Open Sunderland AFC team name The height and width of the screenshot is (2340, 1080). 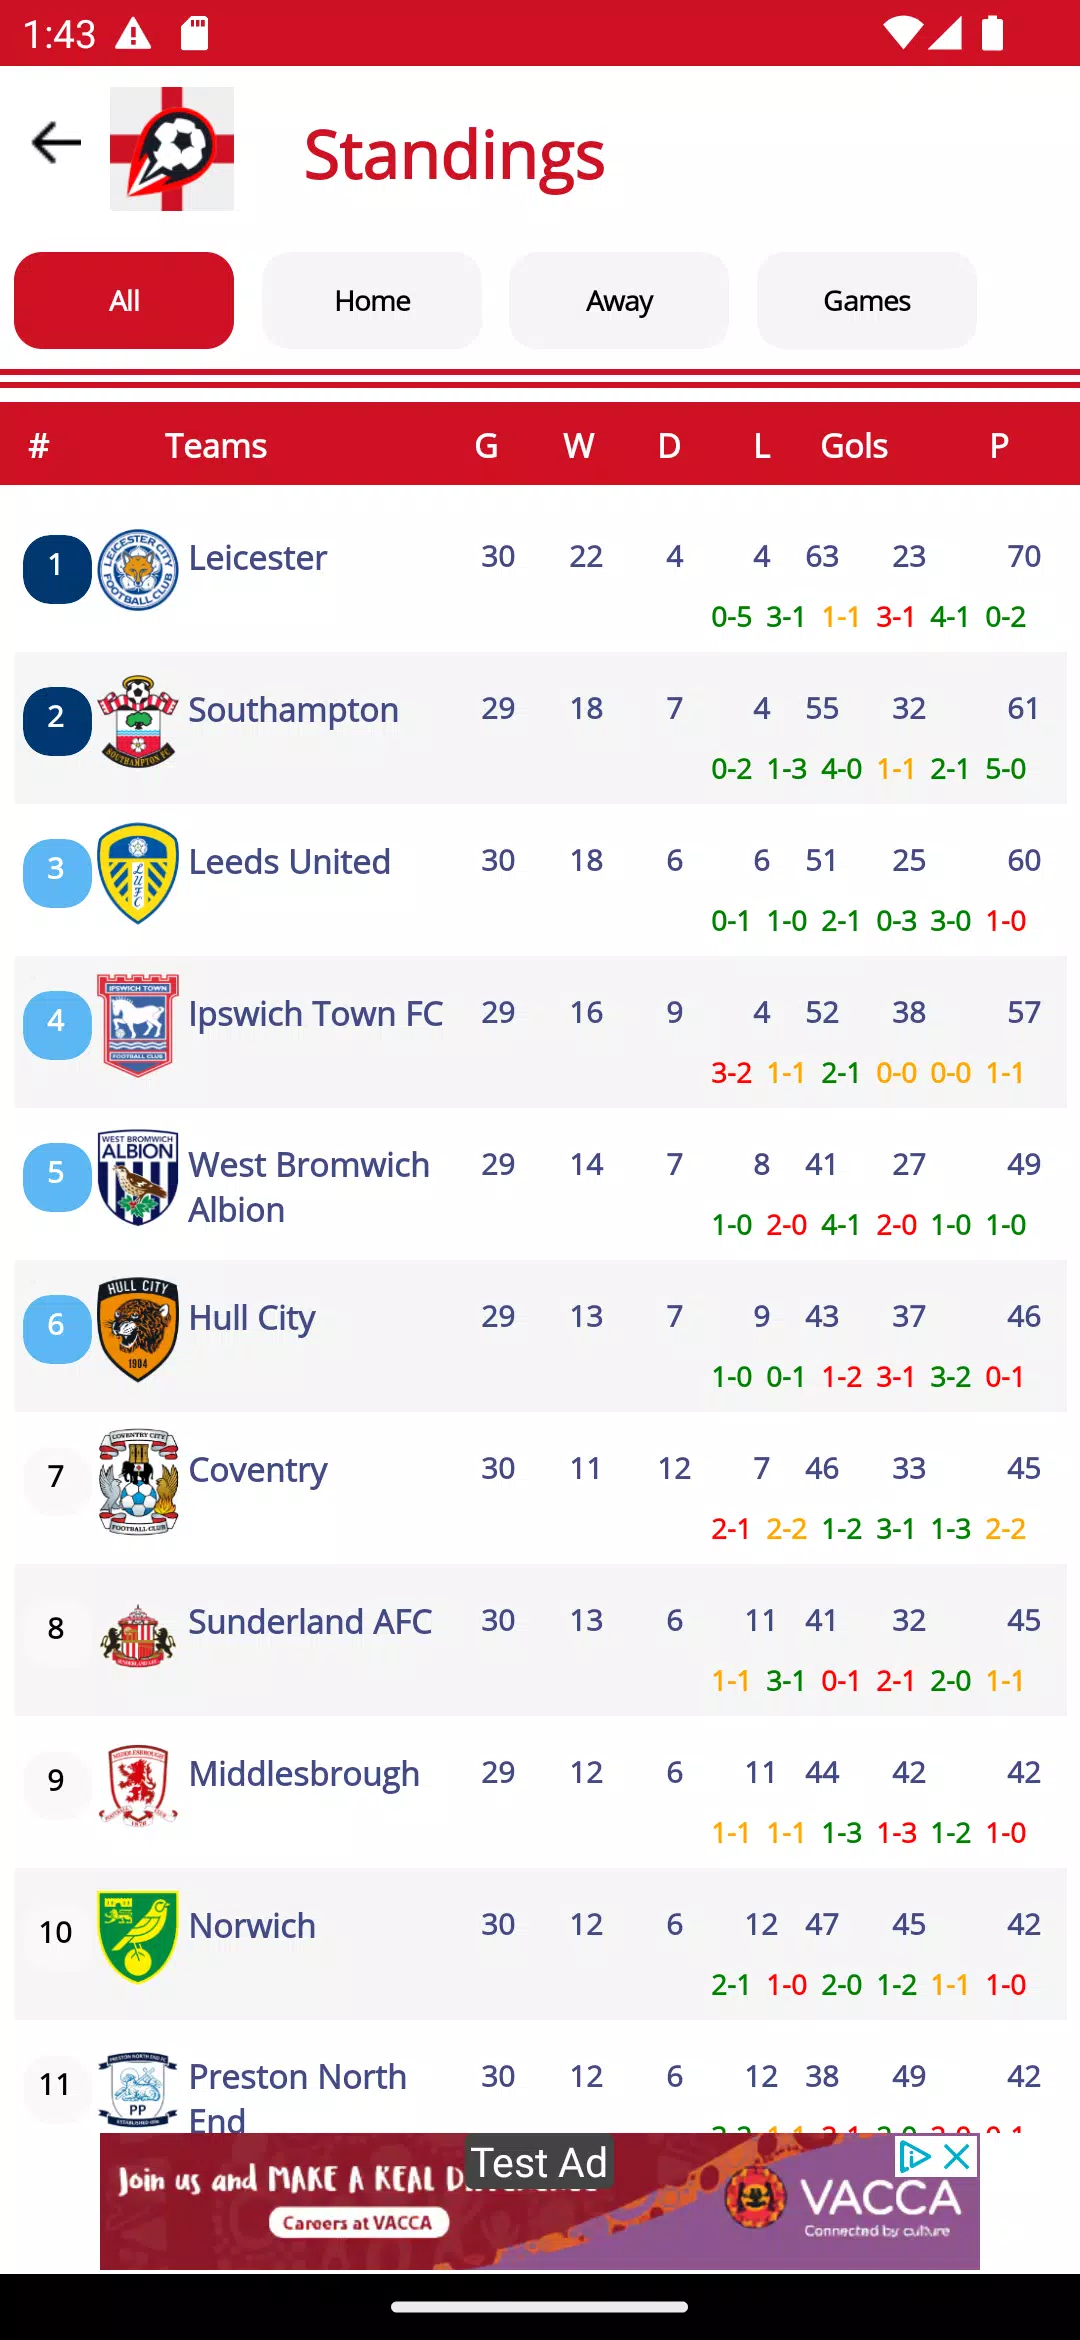click(x=310, y=1621)
